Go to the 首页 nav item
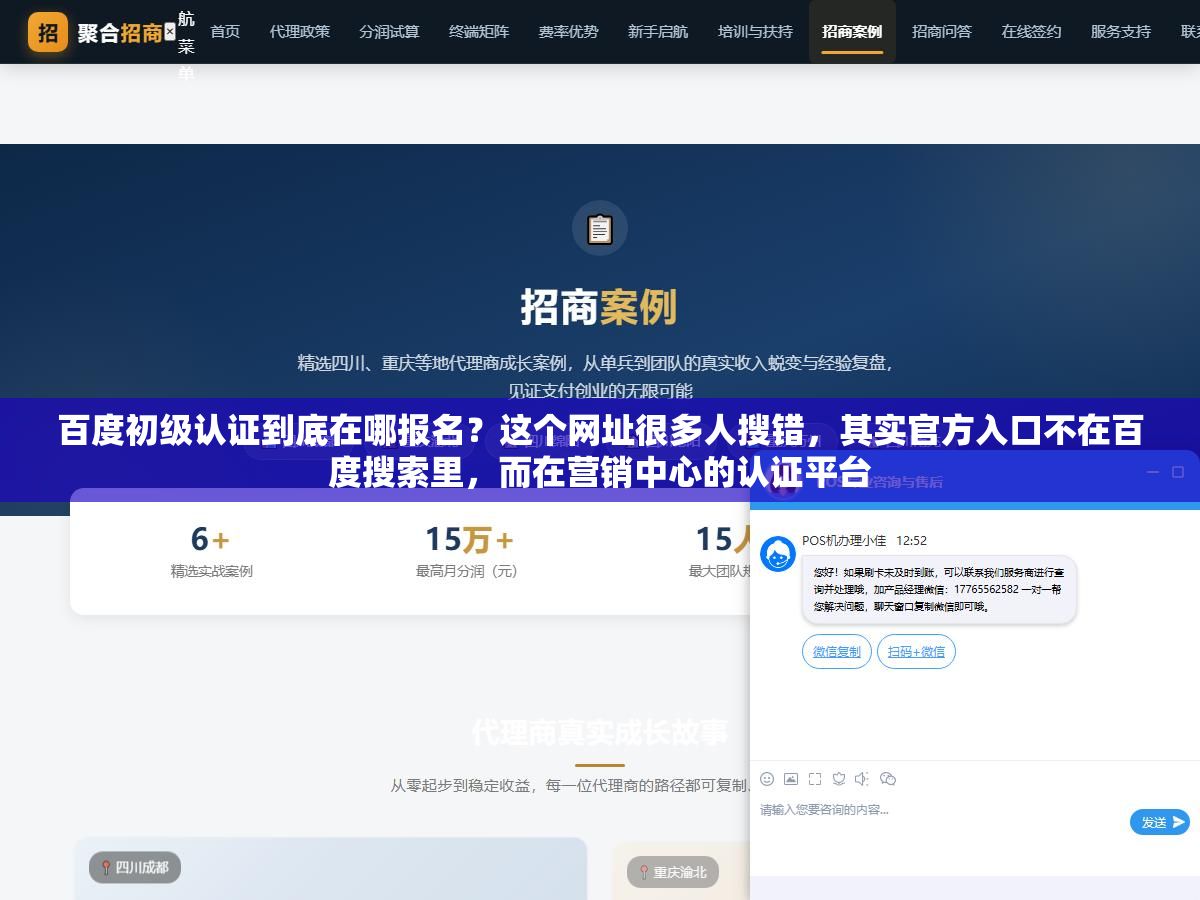Viewport: 1200px width, 900px height. click(x=225, y=32)
